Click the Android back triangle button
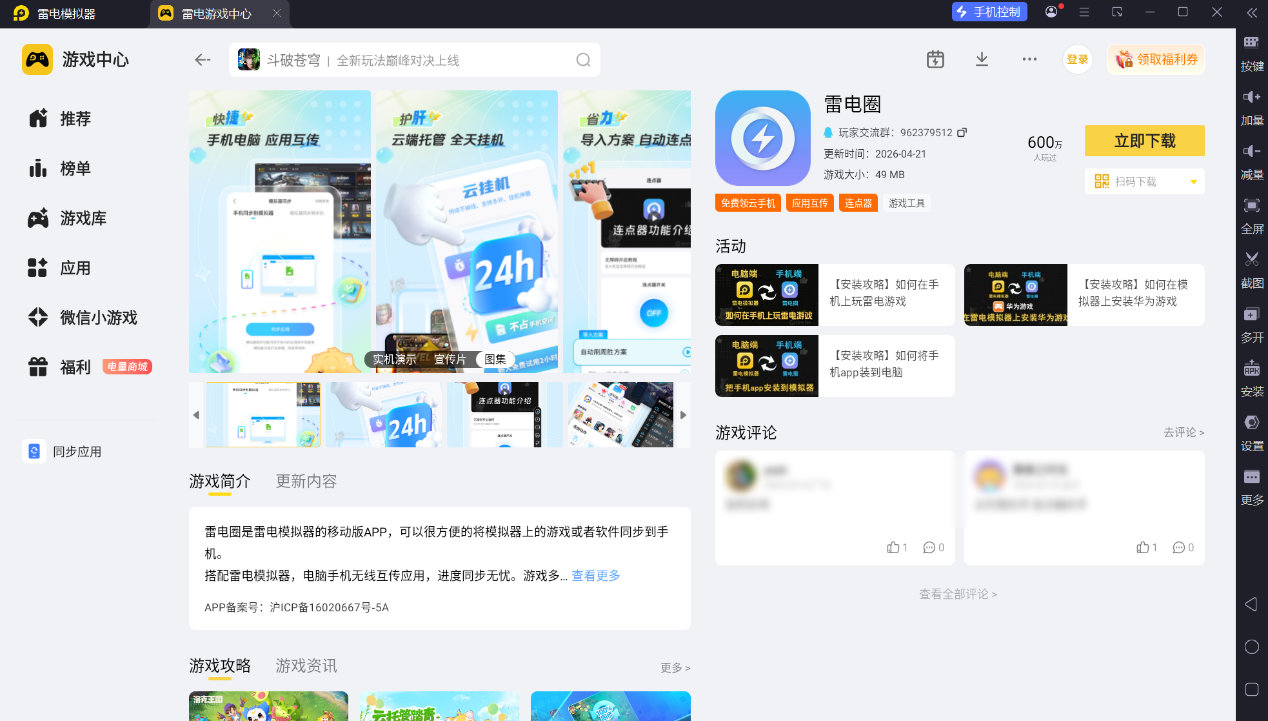Viewport: 1268px width, 721px height. pos(1251,604)
